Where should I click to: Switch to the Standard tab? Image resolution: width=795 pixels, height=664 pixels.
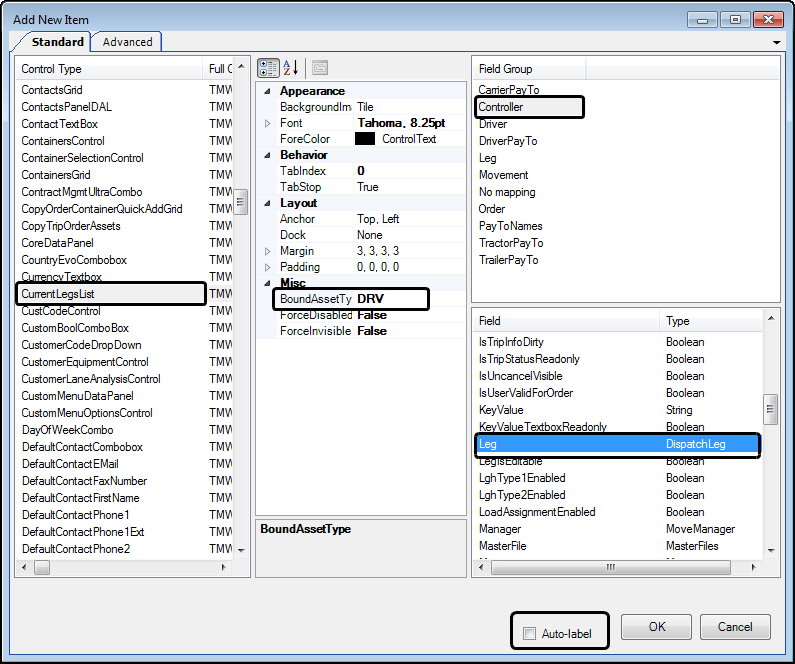[57, 42]
